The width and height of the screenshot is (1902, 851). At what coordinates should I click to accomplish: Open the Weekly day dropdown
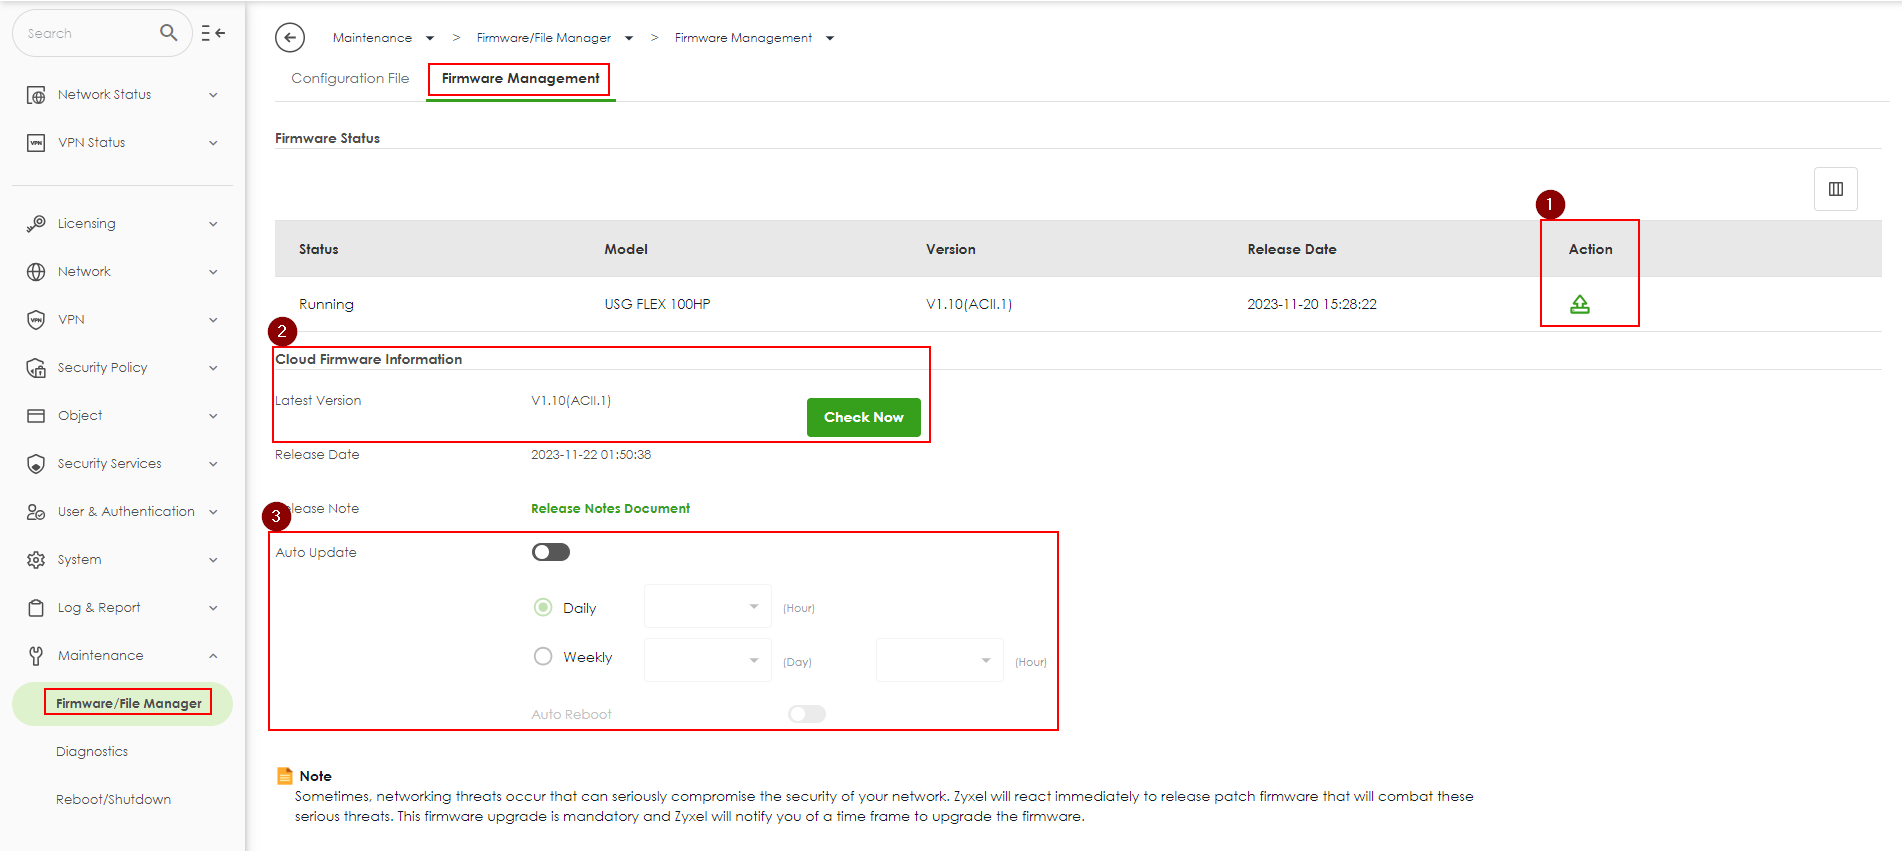[x=707, y=660]
